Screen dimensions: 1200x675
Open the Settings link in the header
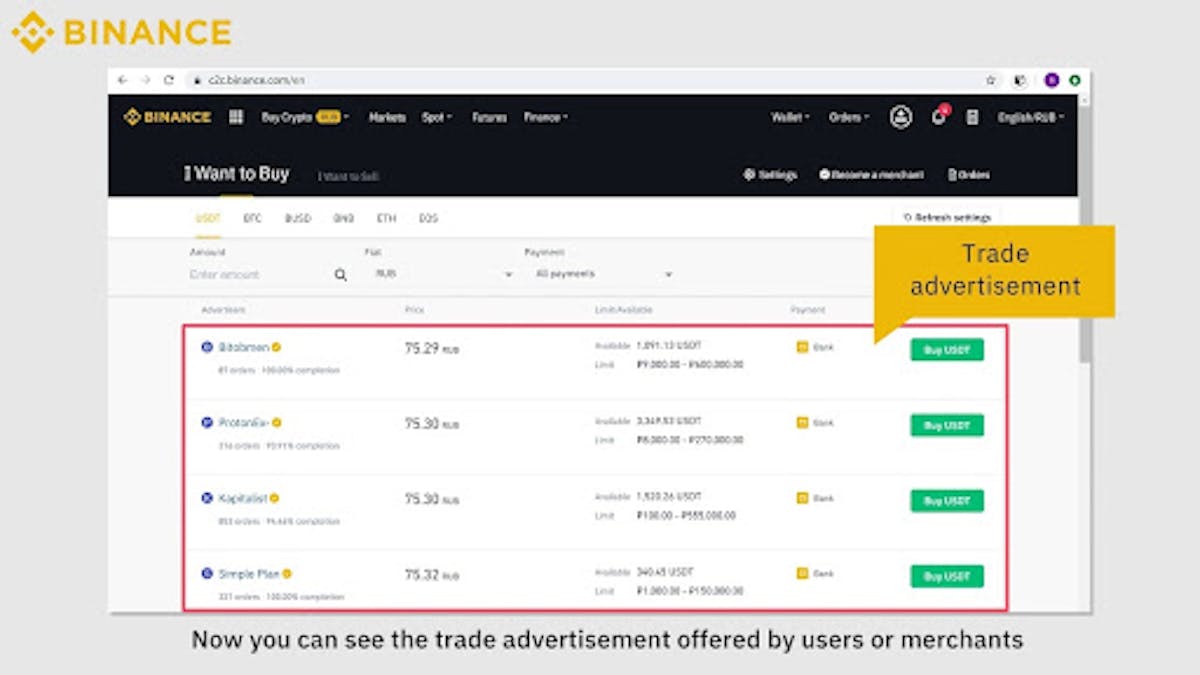pos(770,174)
